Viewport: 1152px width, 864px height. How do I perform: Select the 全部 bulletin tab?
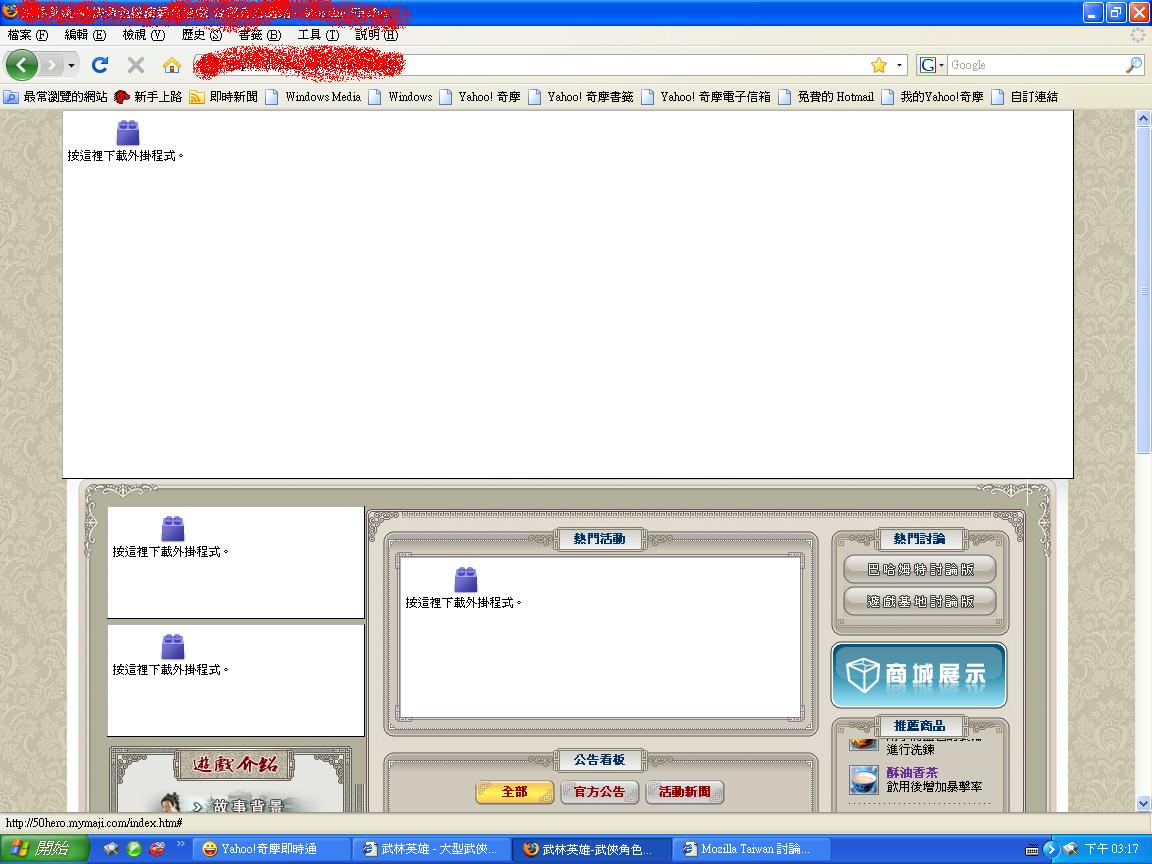click(x=514, y=792)
